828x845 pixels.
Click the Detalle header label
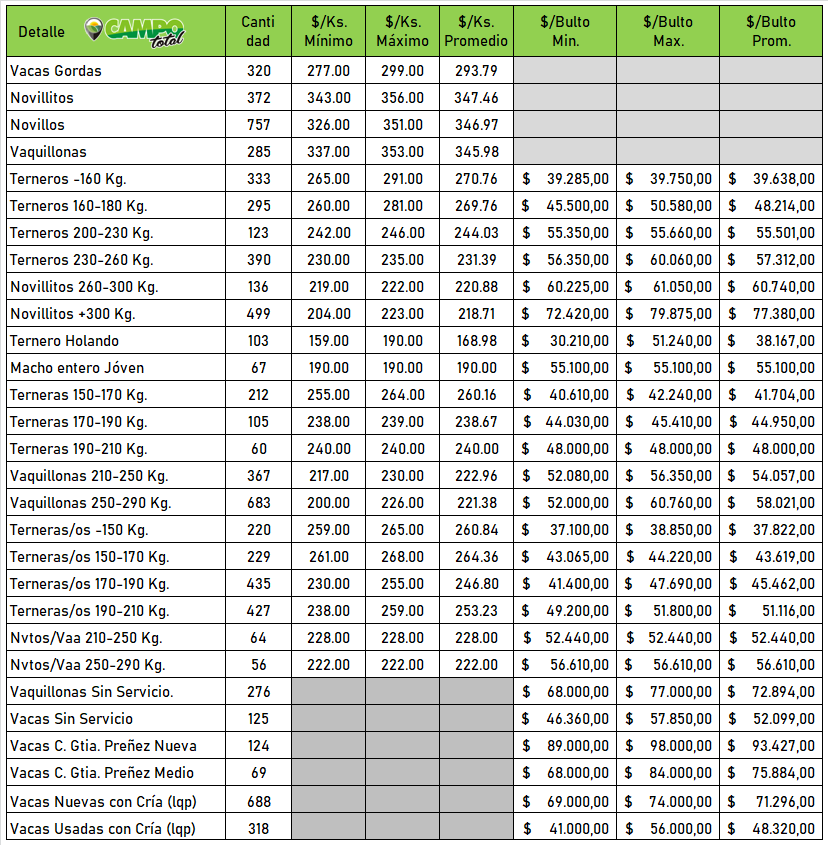(41, 32)
